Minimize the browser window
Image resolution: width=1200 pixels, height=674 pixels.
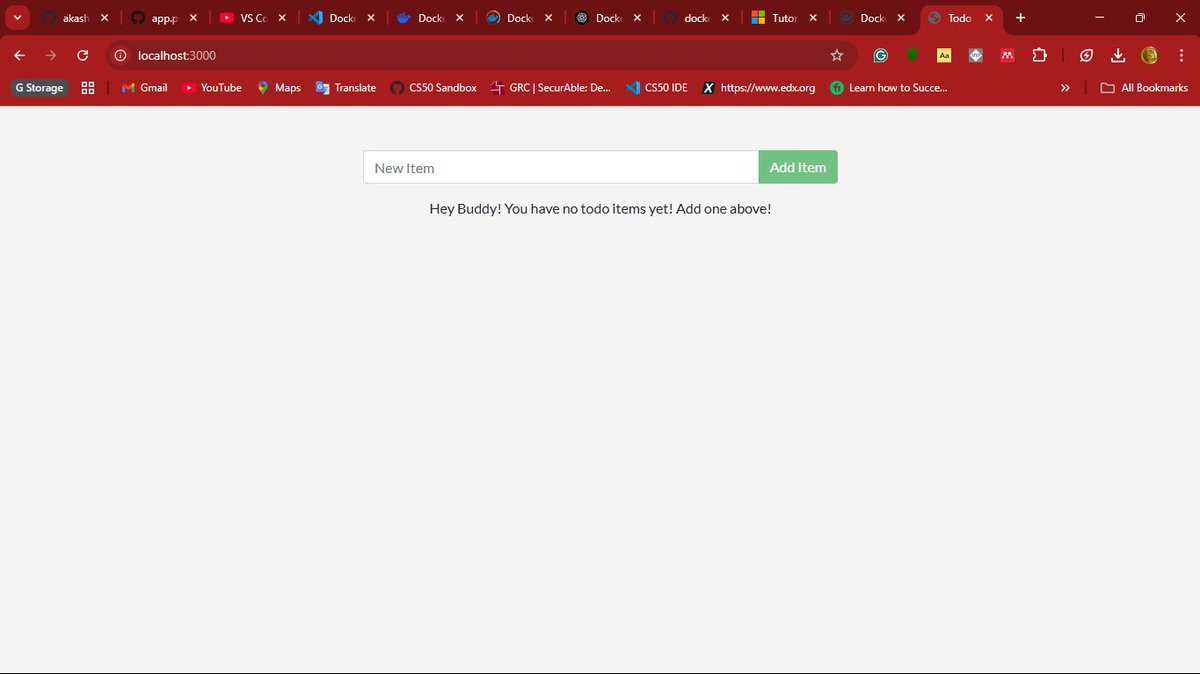tap(1099, 18)
